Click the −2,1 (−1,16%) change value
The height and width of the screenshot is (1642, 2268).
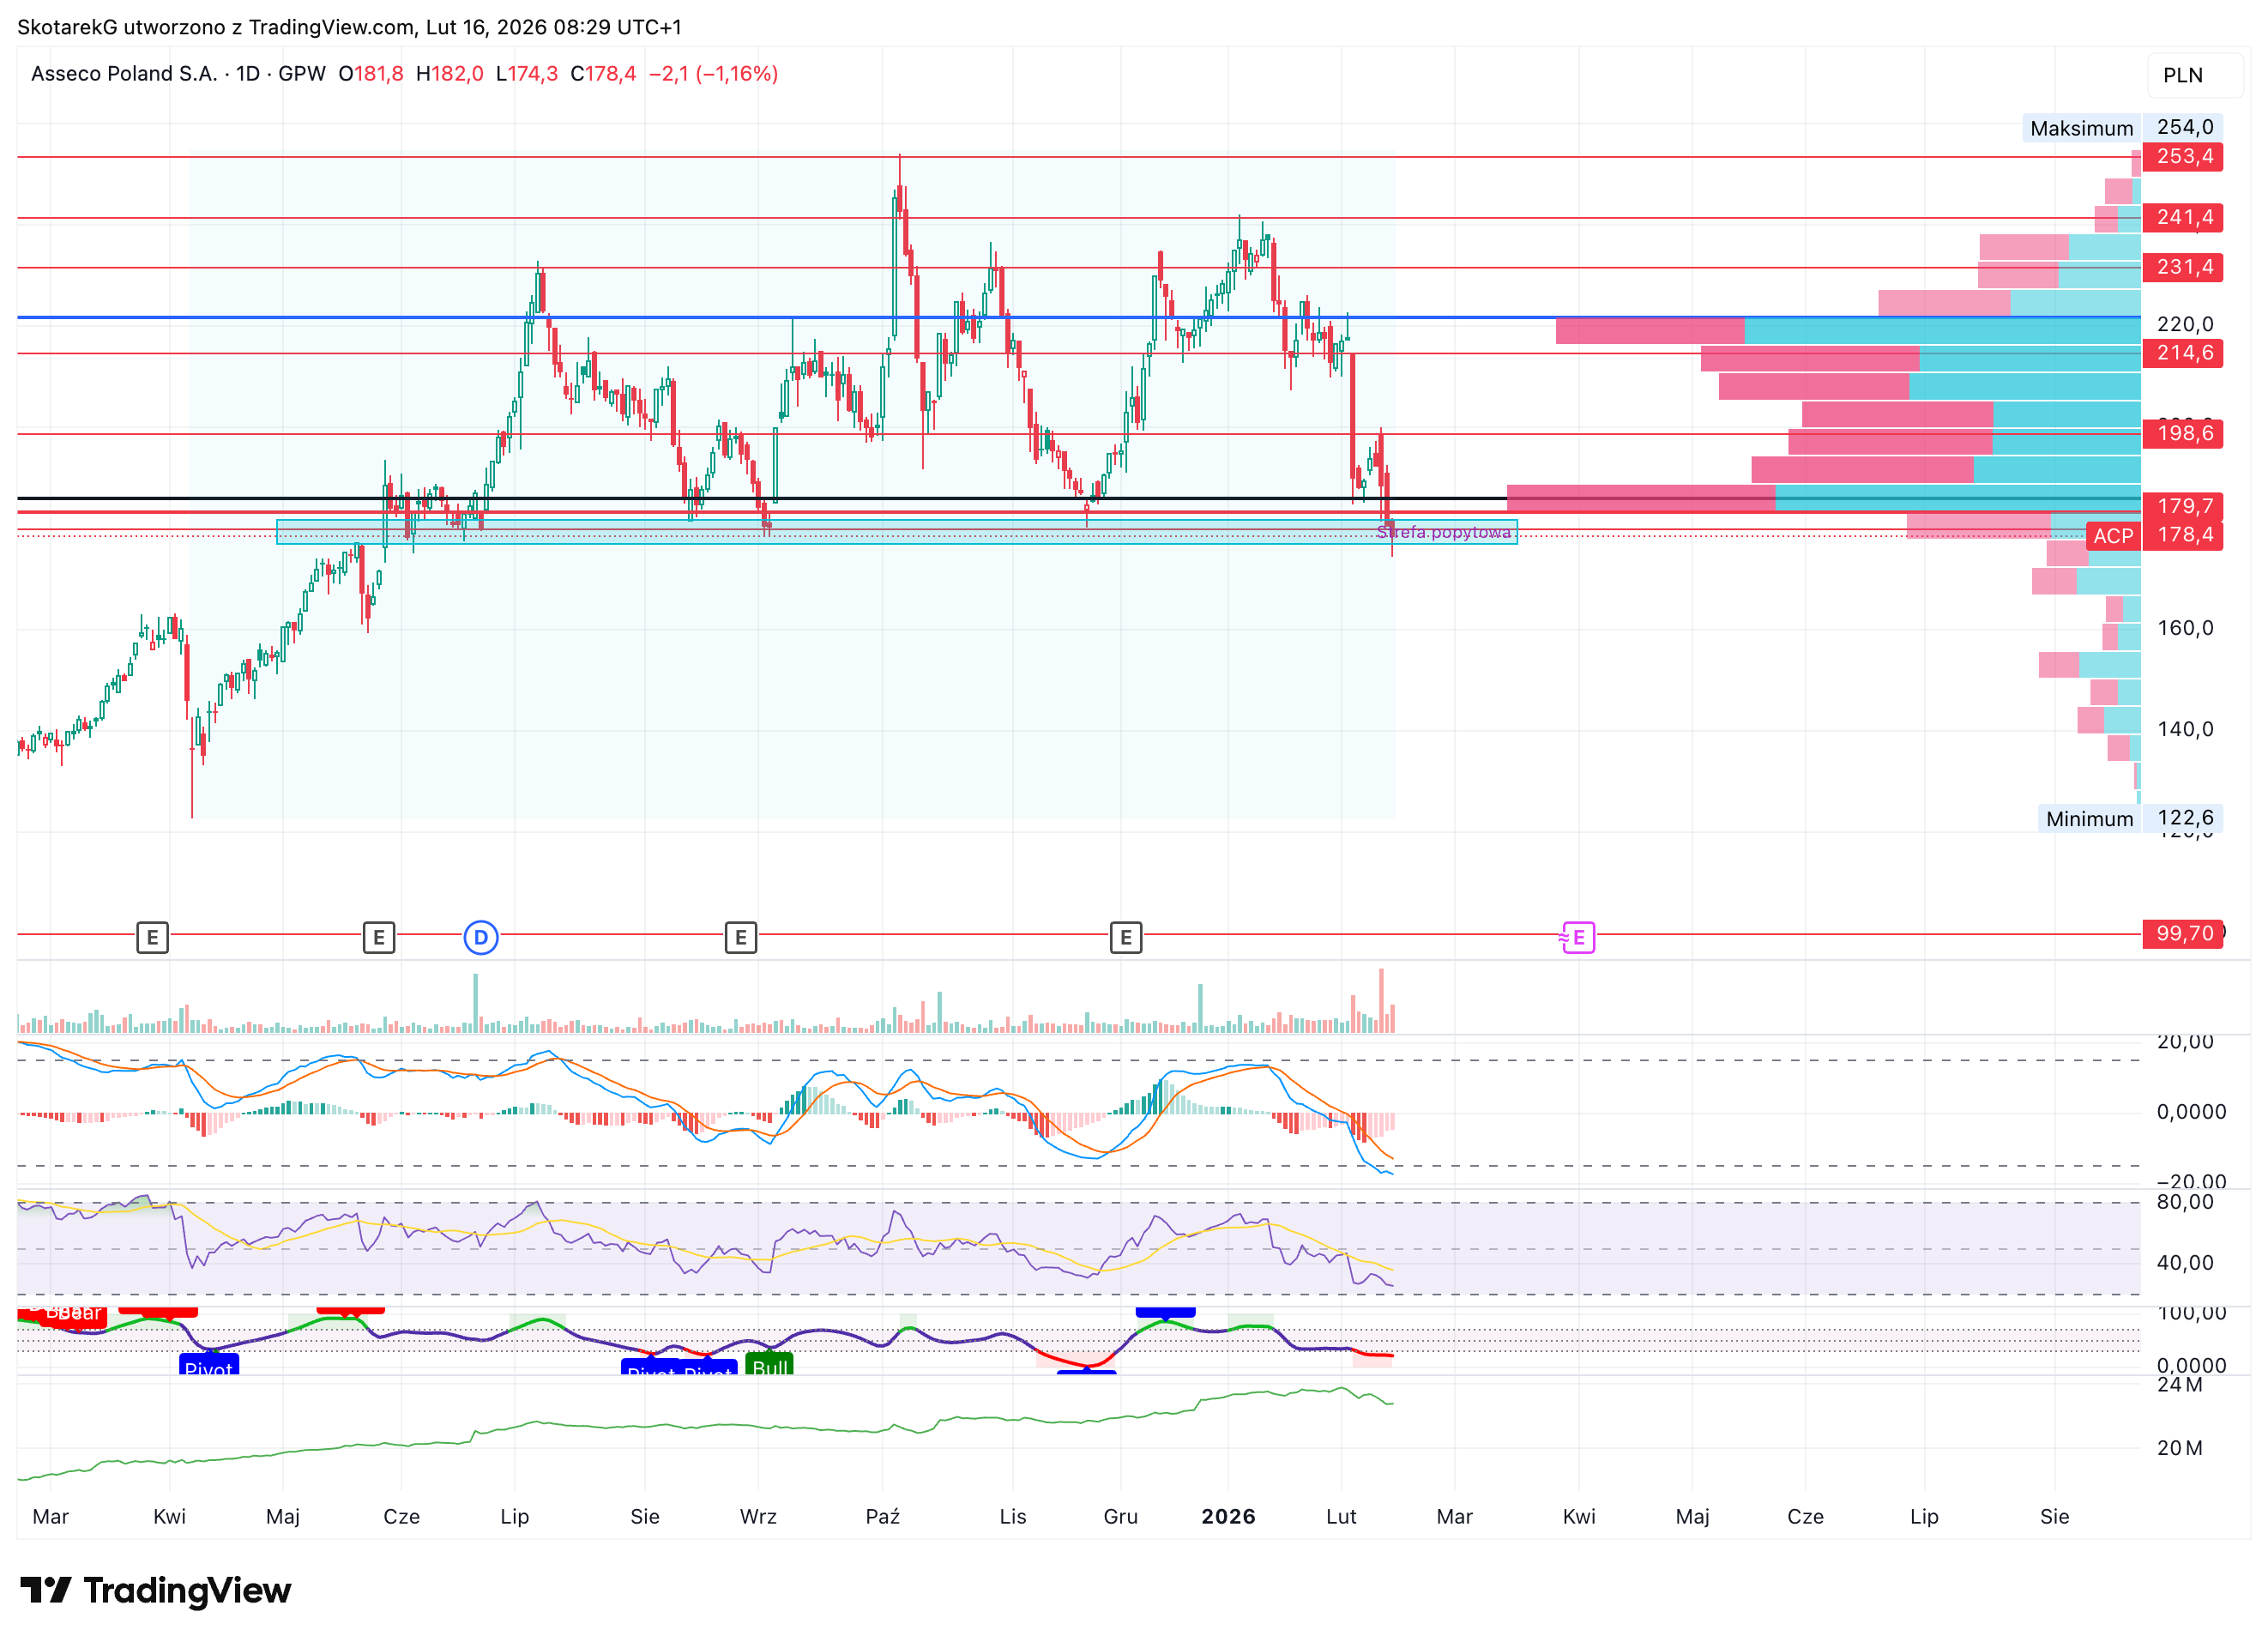tap(713, 74)
